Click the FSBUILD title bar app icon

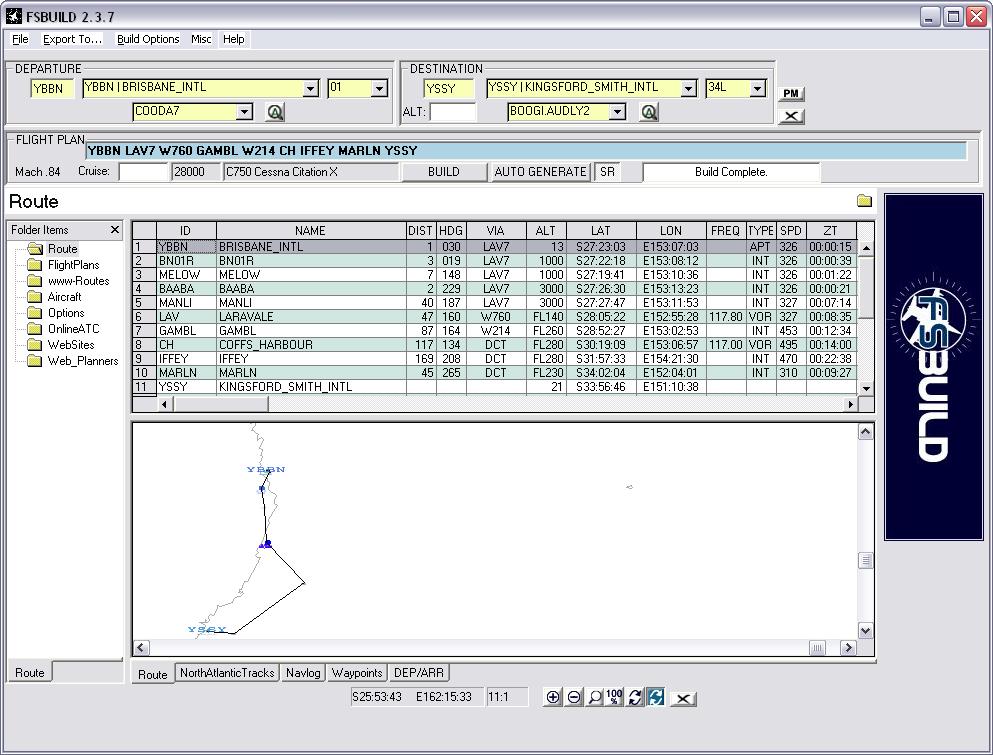14,15
